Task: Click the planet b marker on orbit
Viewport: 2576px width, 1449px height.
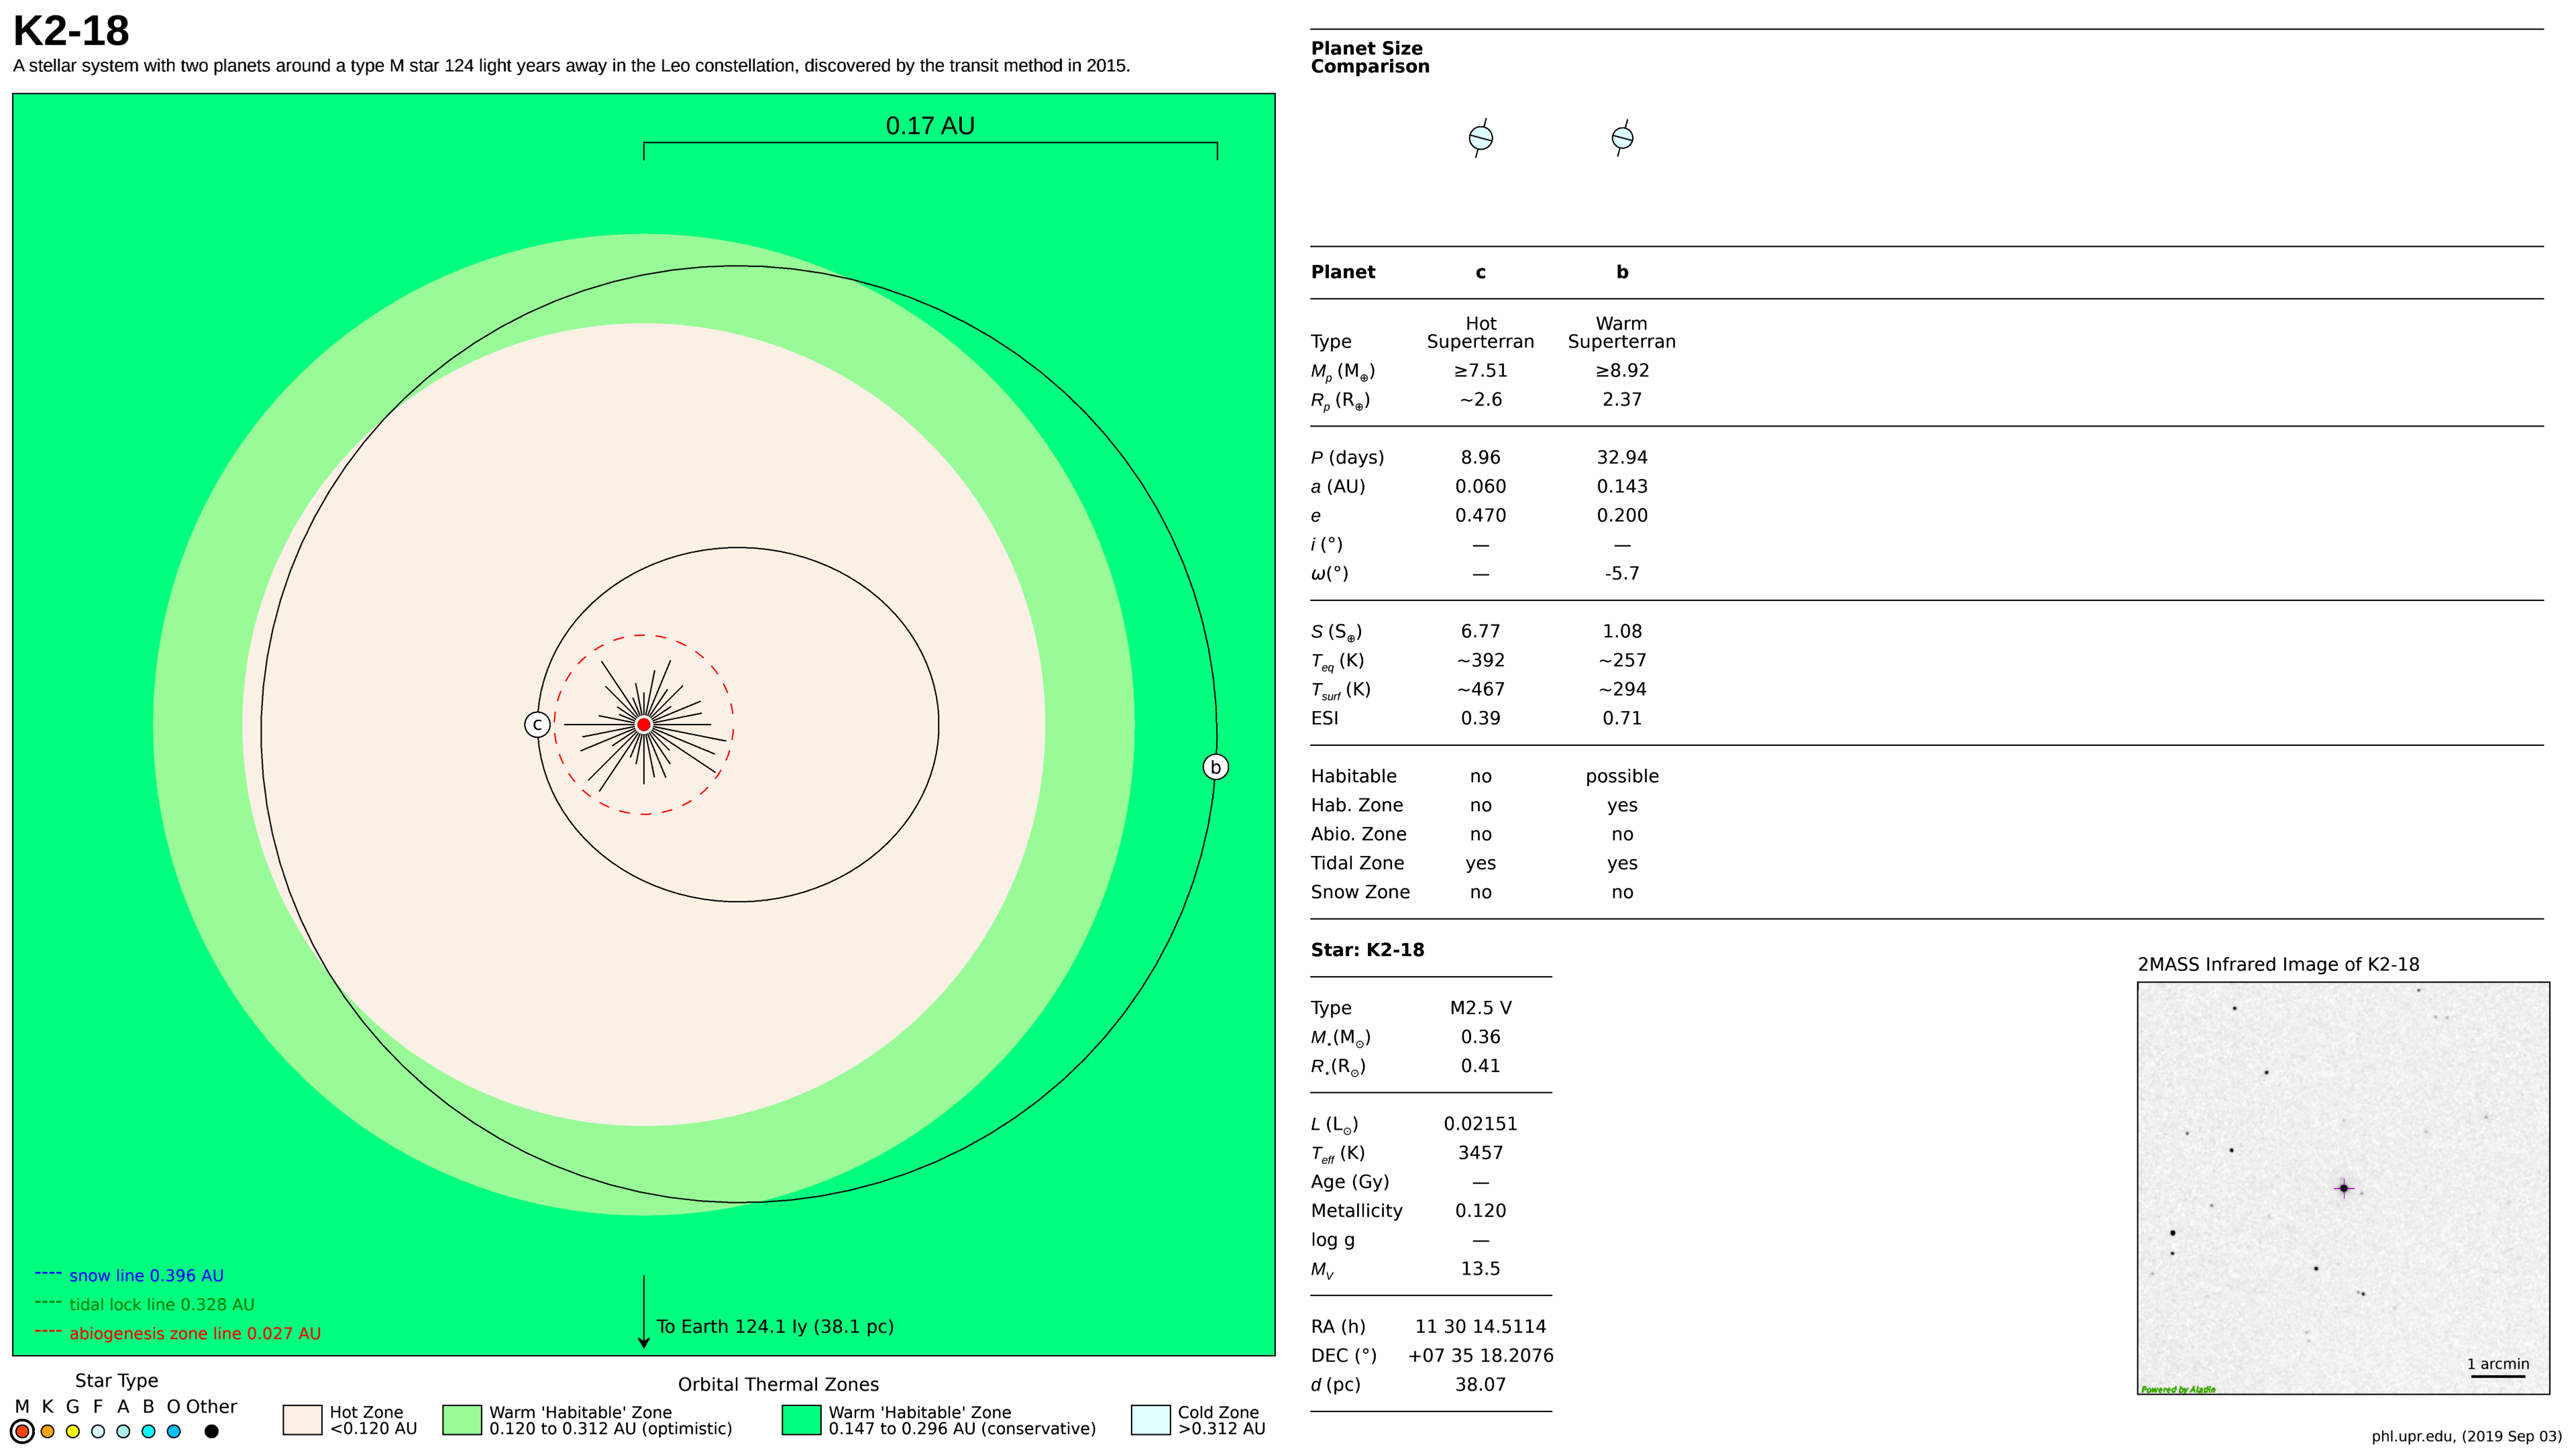Action: click(1215, 767)
